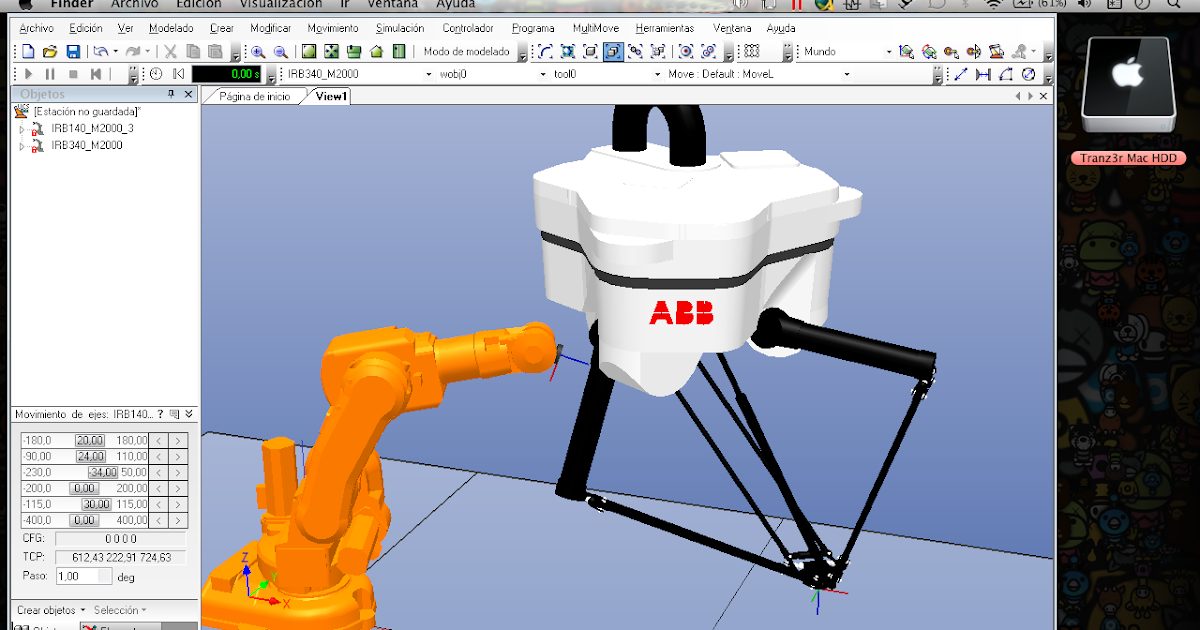
Task: Click the rotate freehand icon
Action: pos(929,51)
